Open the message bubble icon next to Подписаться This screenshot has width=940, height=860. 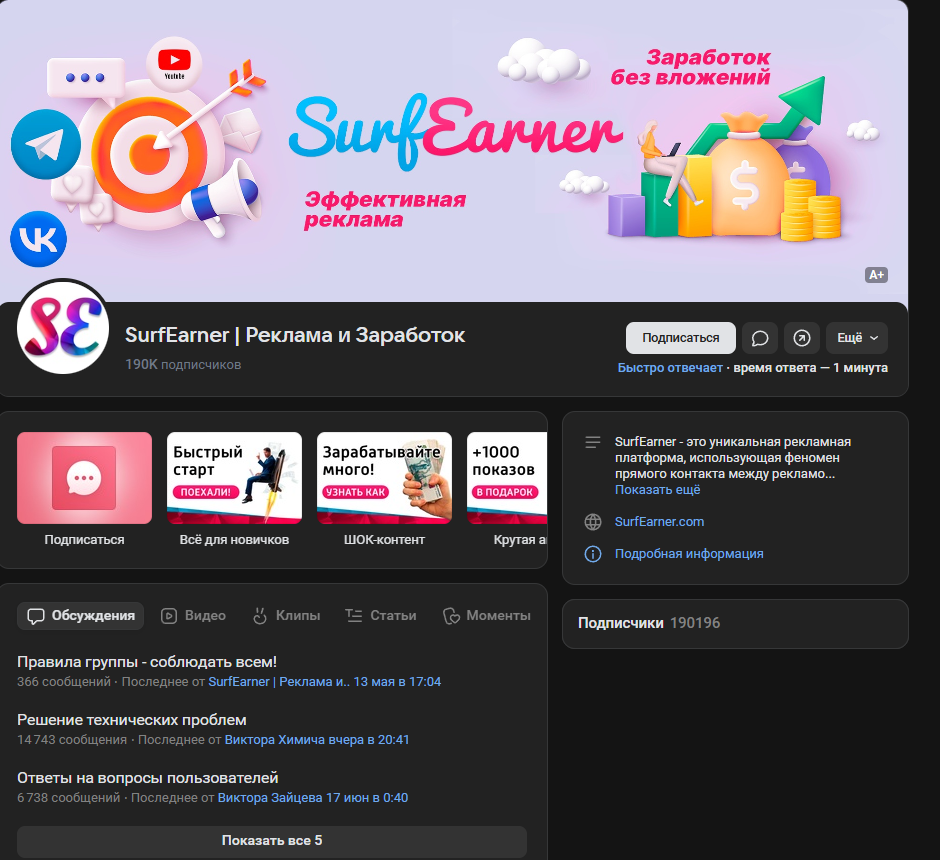point(760,338)
